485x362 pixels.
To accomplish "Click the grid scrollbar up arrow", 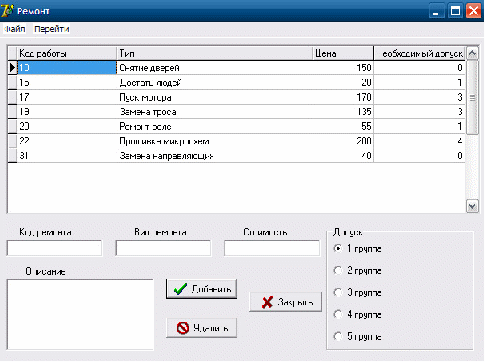I will pyautogui.click(x=472, y=53).
